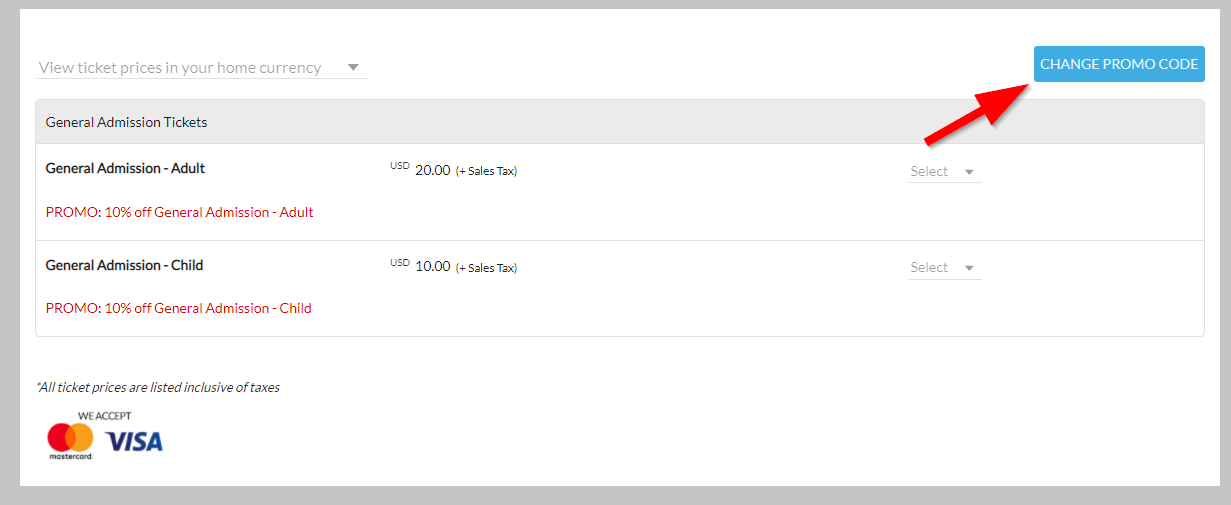Click the General Admission Tickets section header

point(620,122)
